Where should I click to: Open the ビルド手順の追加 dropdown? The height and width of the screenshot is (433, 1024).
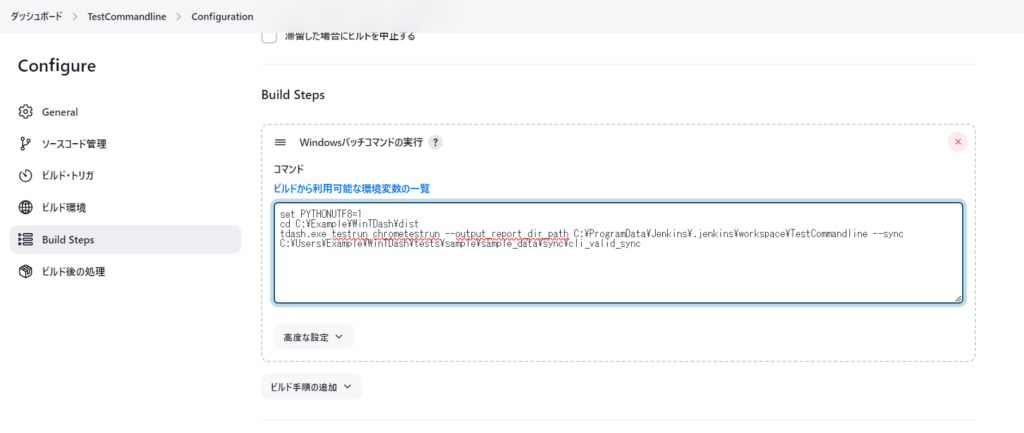click(311, 386)
